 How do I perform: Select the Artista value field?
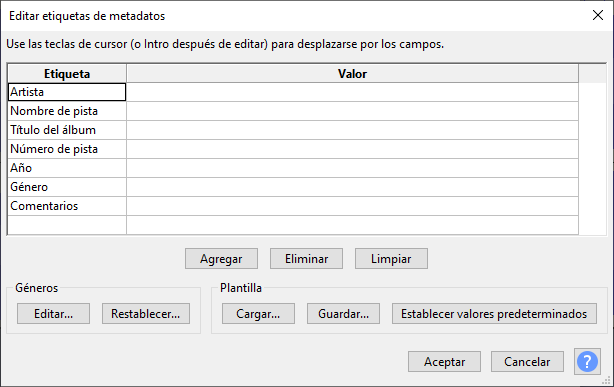point(352,92)
